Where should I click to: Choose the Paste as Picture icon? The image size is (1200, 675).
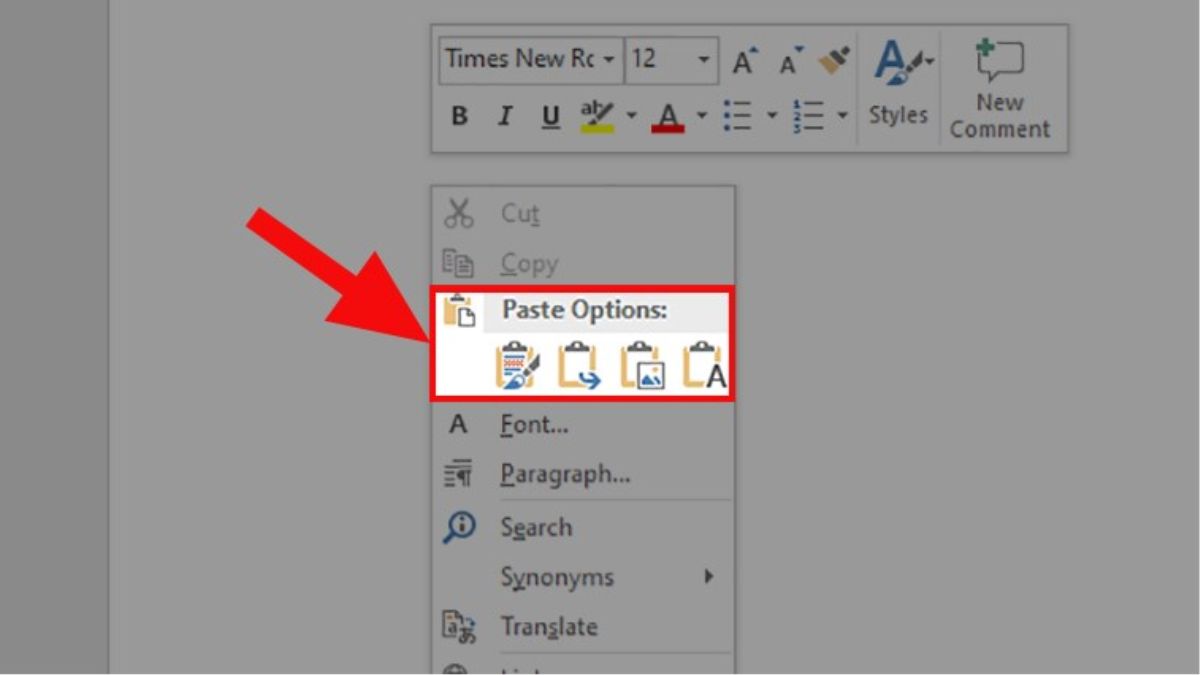[x=641, y=366]
